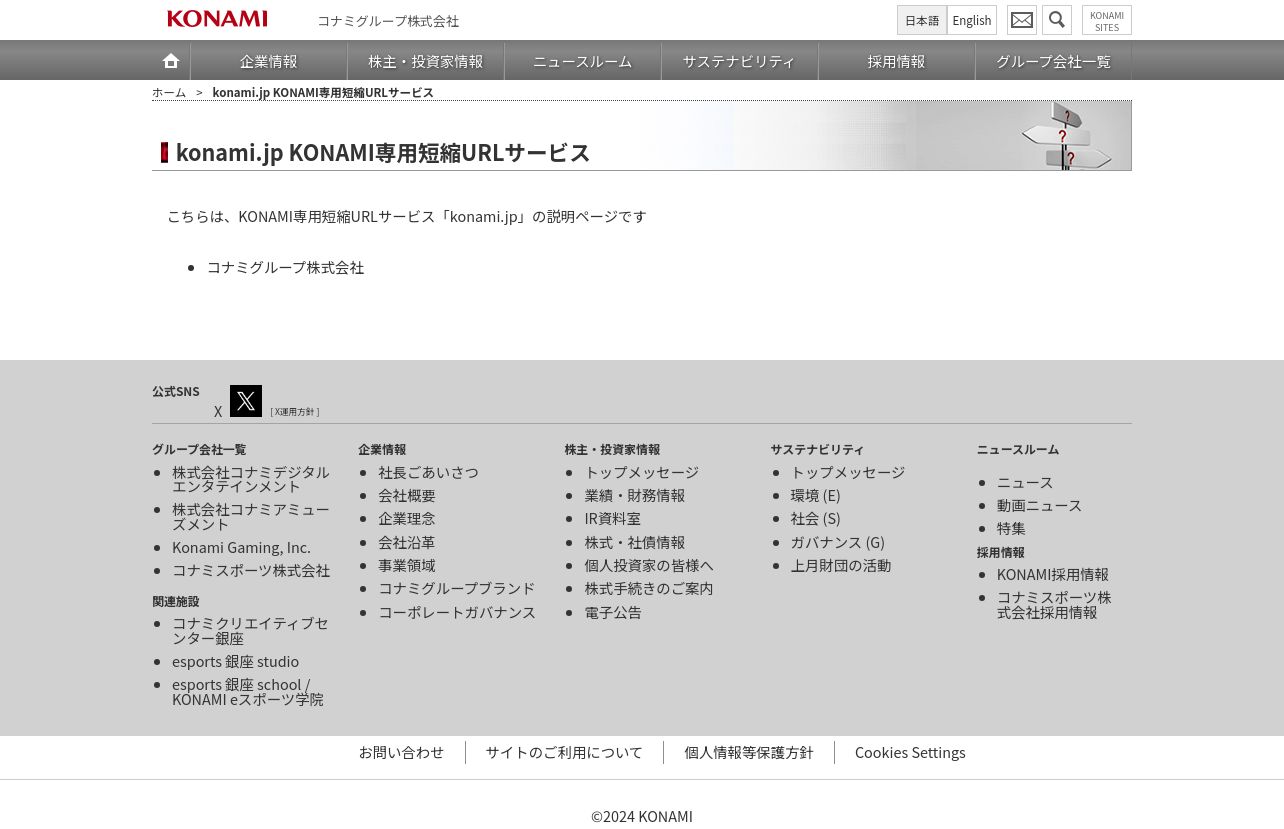Open 株式会社コナミアミューズメント footer link

tap(251, 516)
